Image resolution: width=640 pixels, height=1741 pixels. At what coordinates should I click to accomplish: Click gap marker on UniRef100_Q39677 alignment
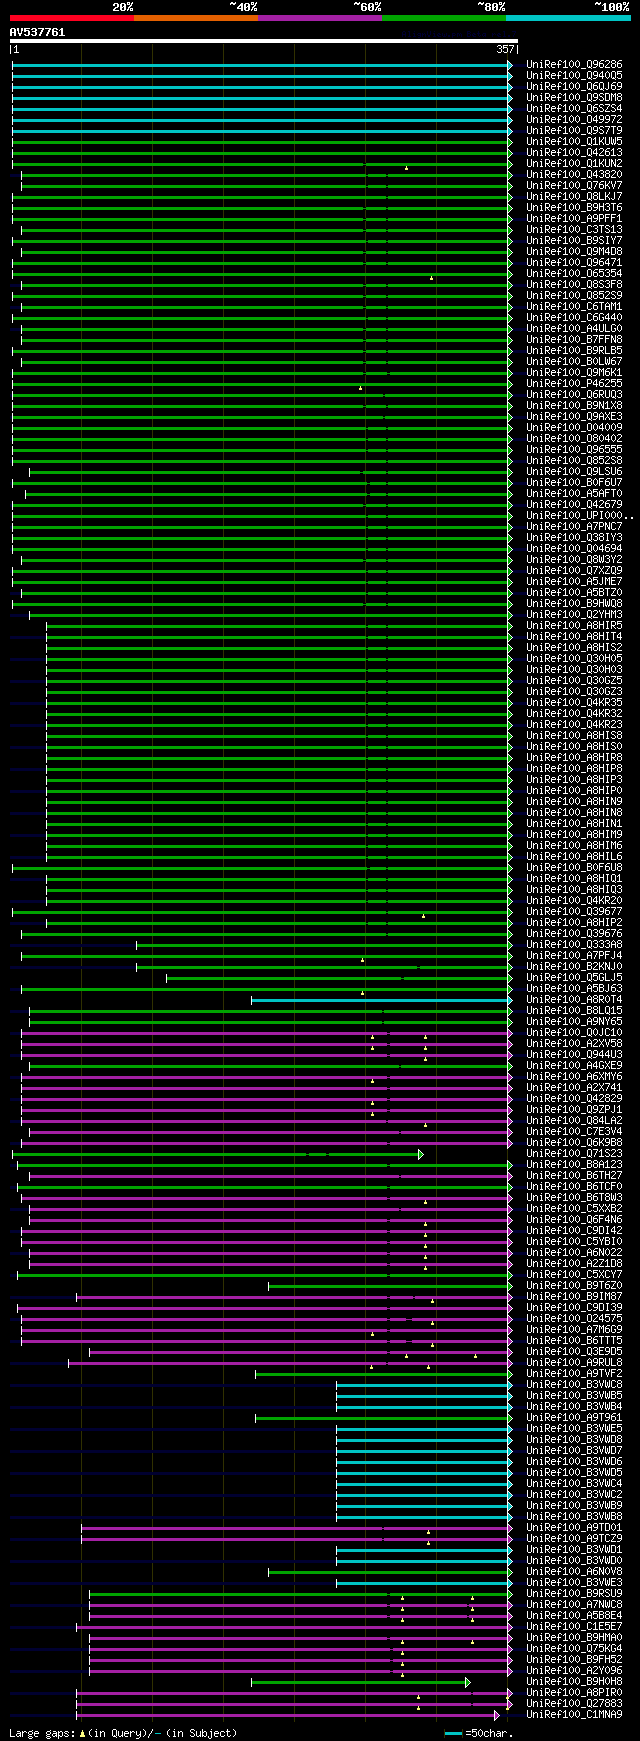tap(423, 916)
